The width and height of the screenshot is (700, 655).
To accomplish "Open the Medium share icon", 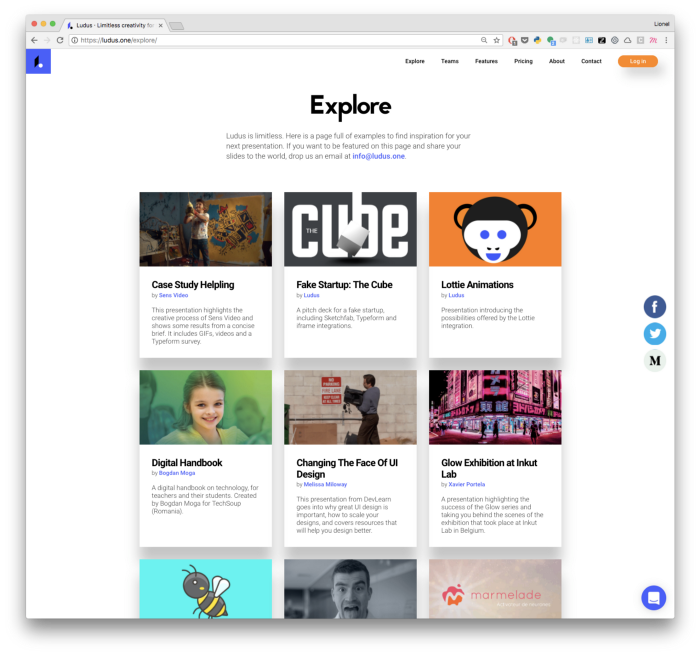I will coord(654,361).
